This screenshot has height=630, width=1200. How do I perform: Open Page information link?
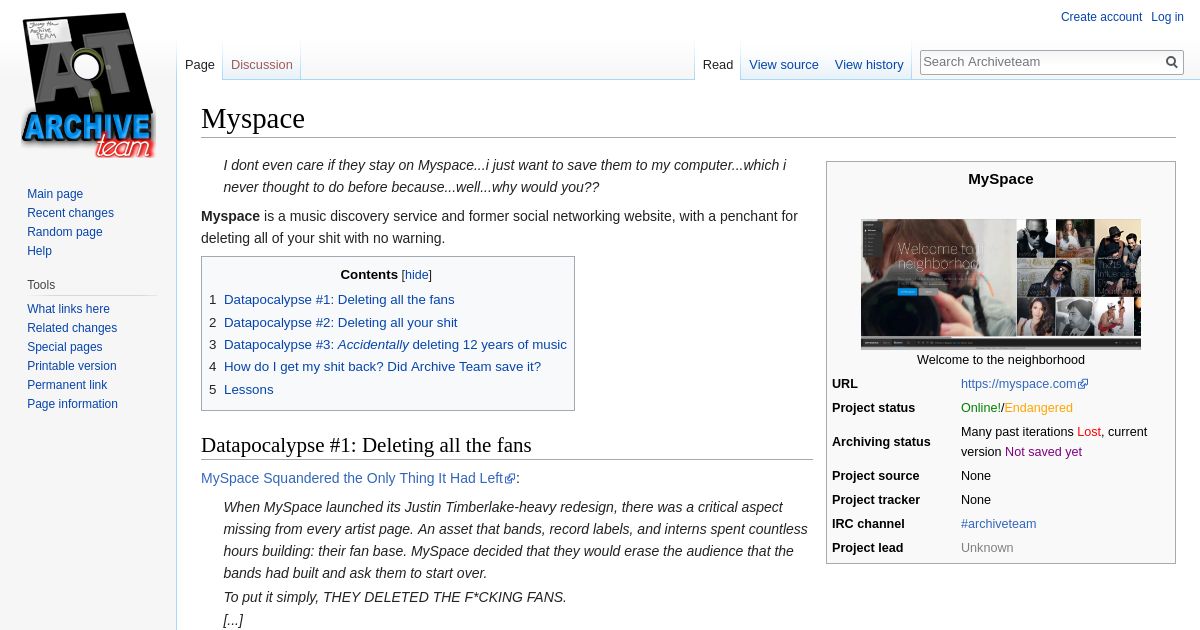pos(72,404)
